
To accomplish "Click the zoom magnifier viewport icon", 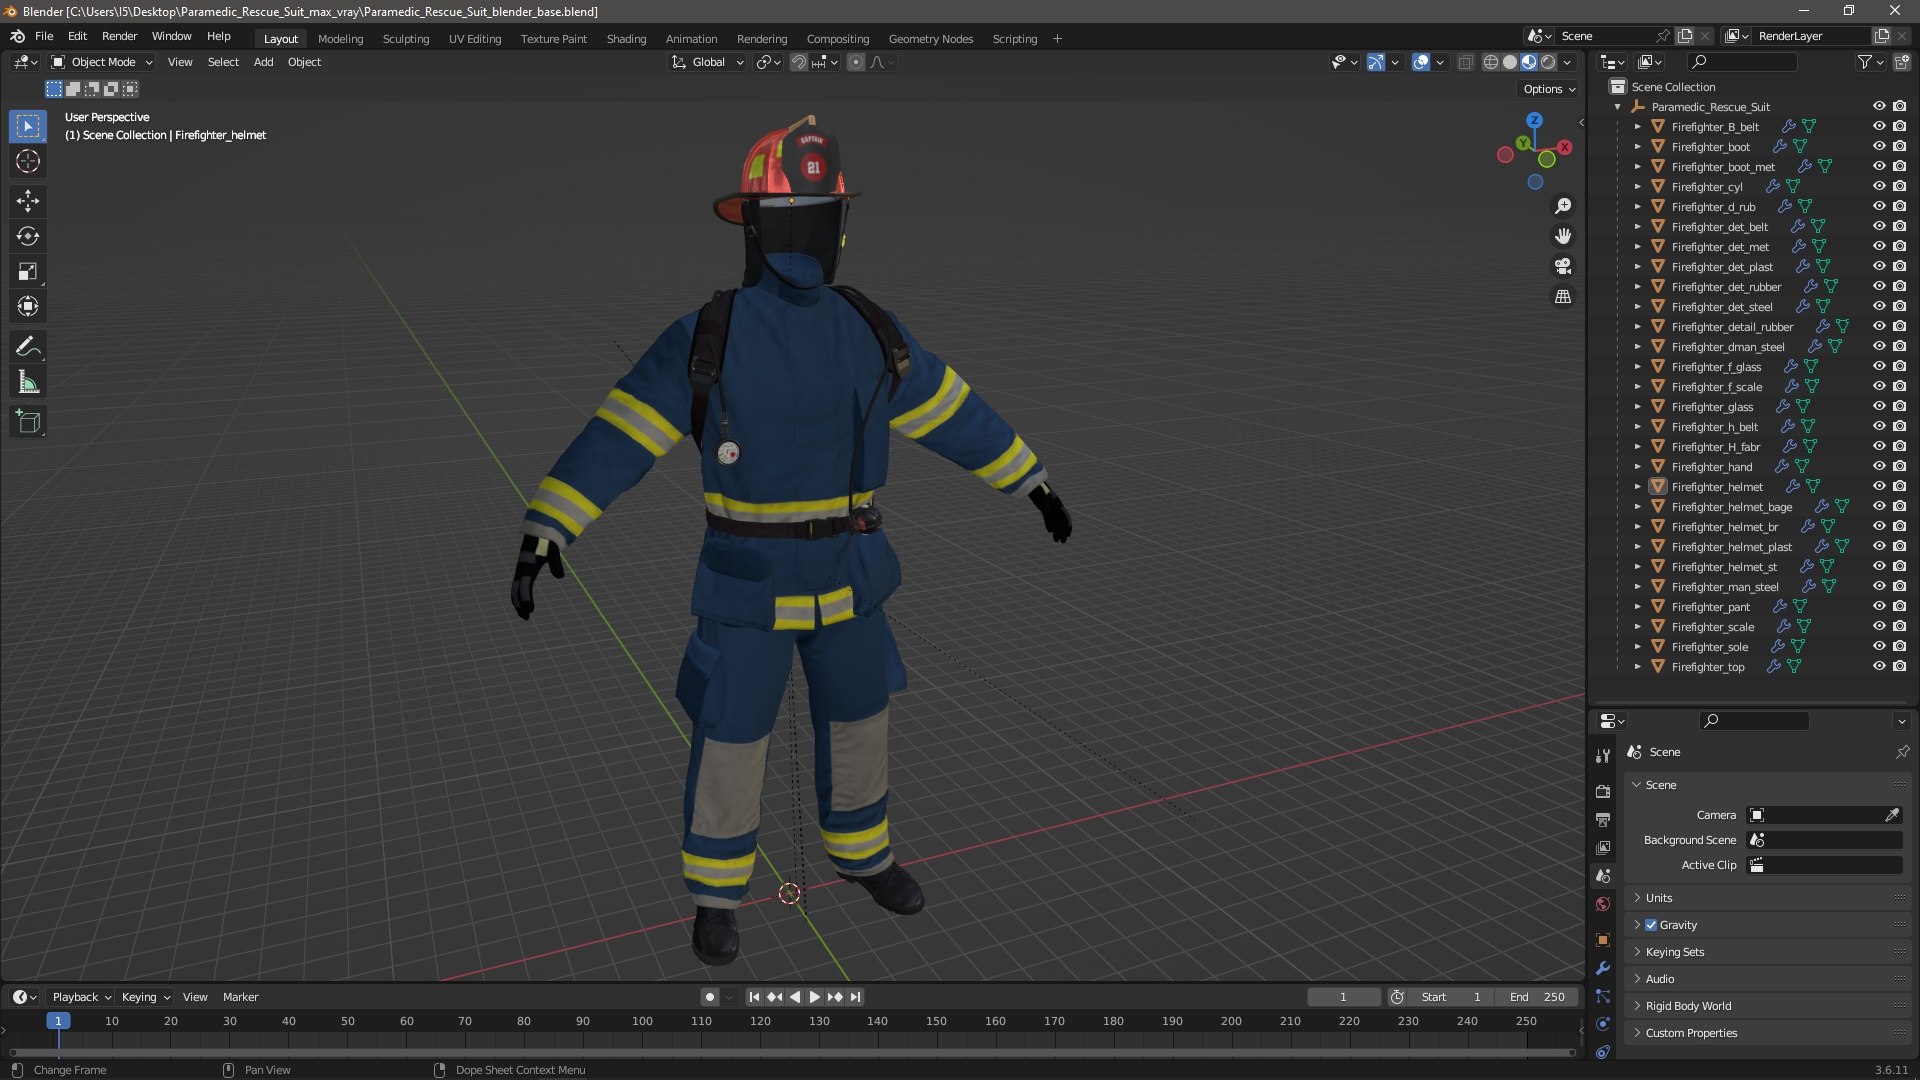I will [1562, 206].
